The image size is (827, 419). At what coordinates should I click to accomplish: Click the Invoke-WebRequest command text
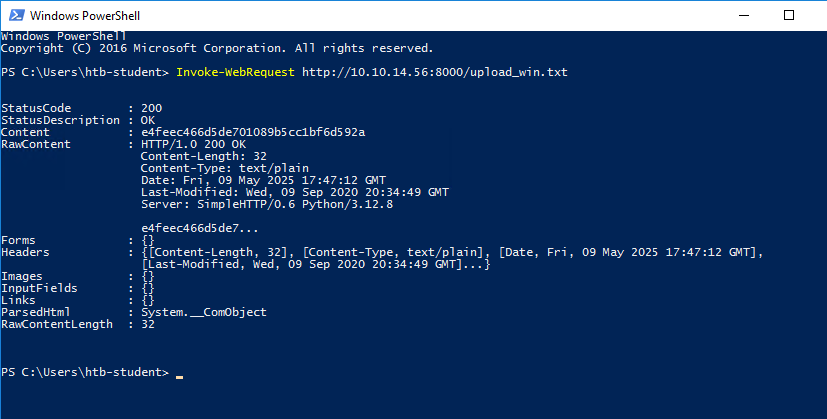click(x=235, y=72)
